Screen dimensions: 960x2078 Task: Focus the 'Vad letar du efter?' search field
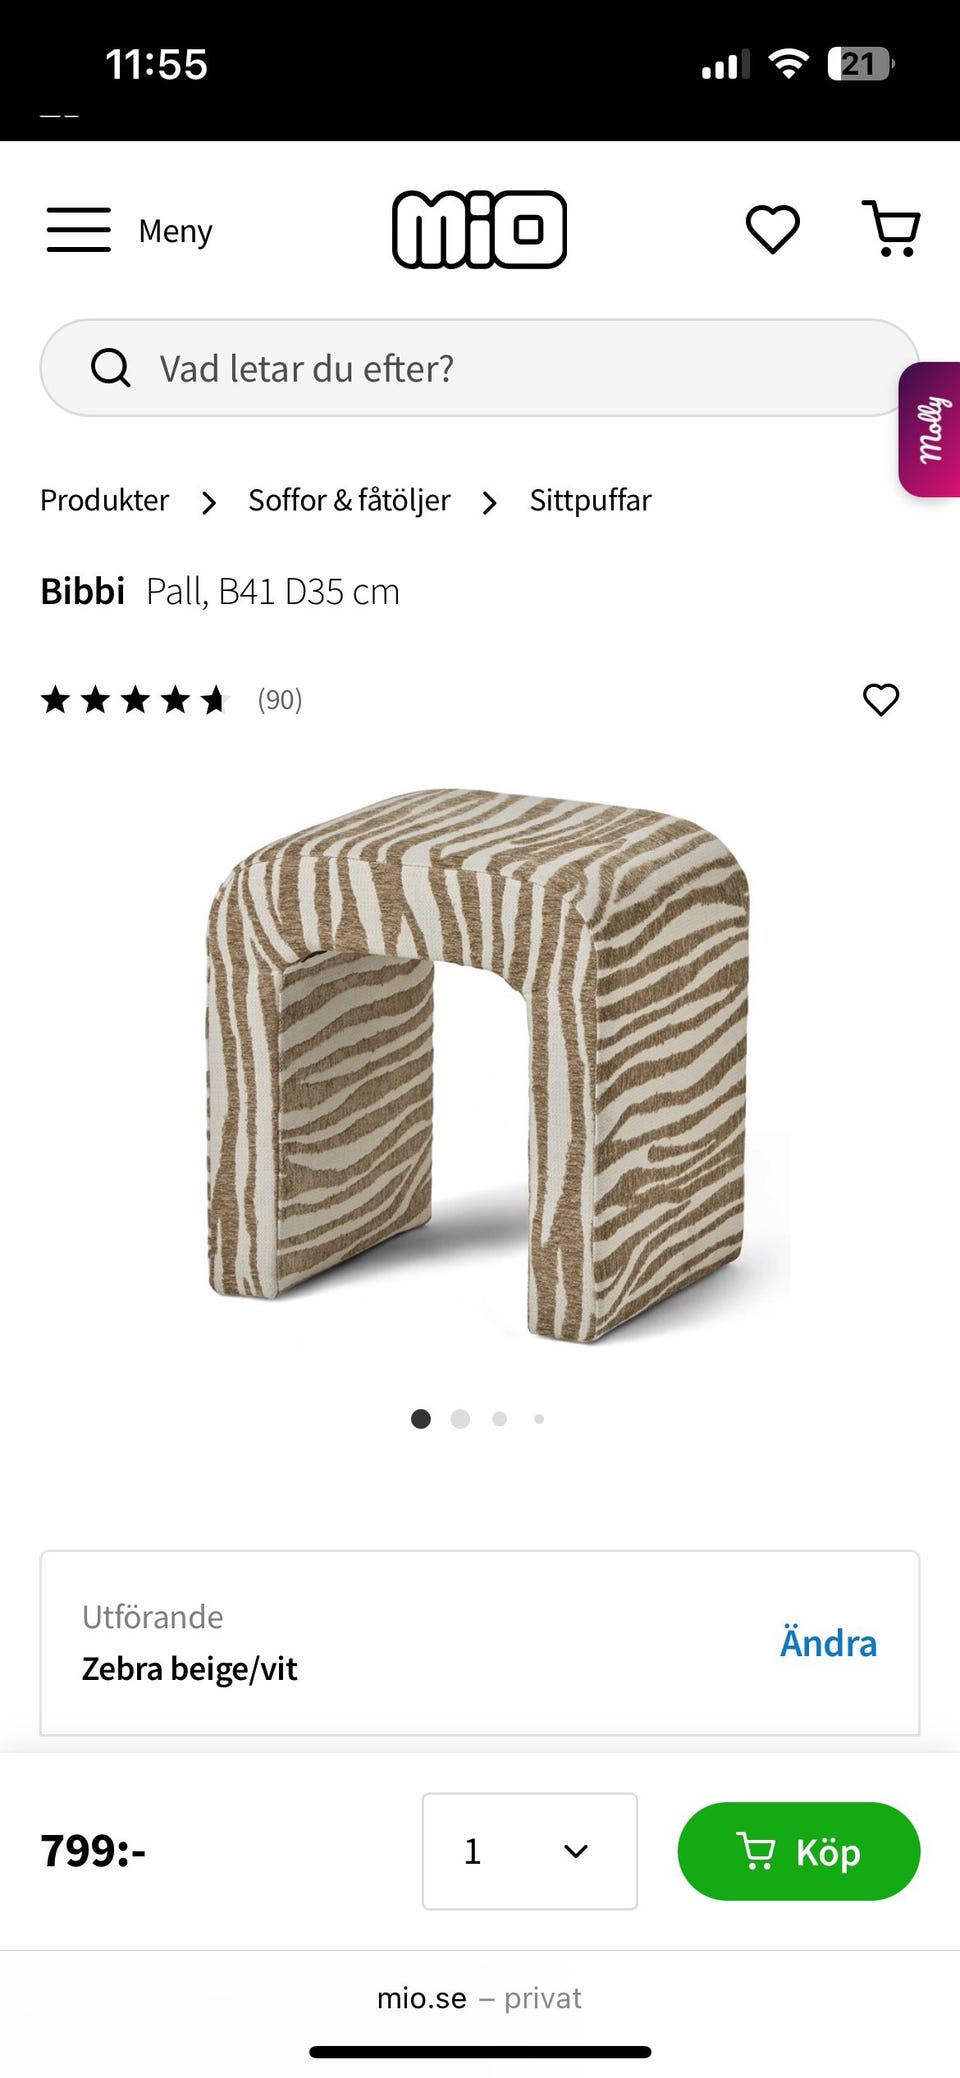pos(479,368)
